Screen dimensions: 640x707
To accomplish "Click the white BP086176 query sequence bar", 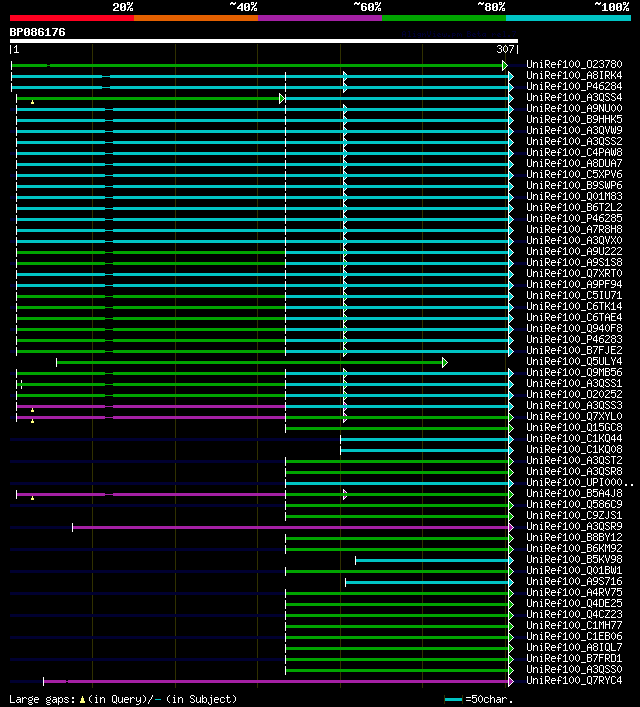I will pyautogui.click(x=264, y=41).
